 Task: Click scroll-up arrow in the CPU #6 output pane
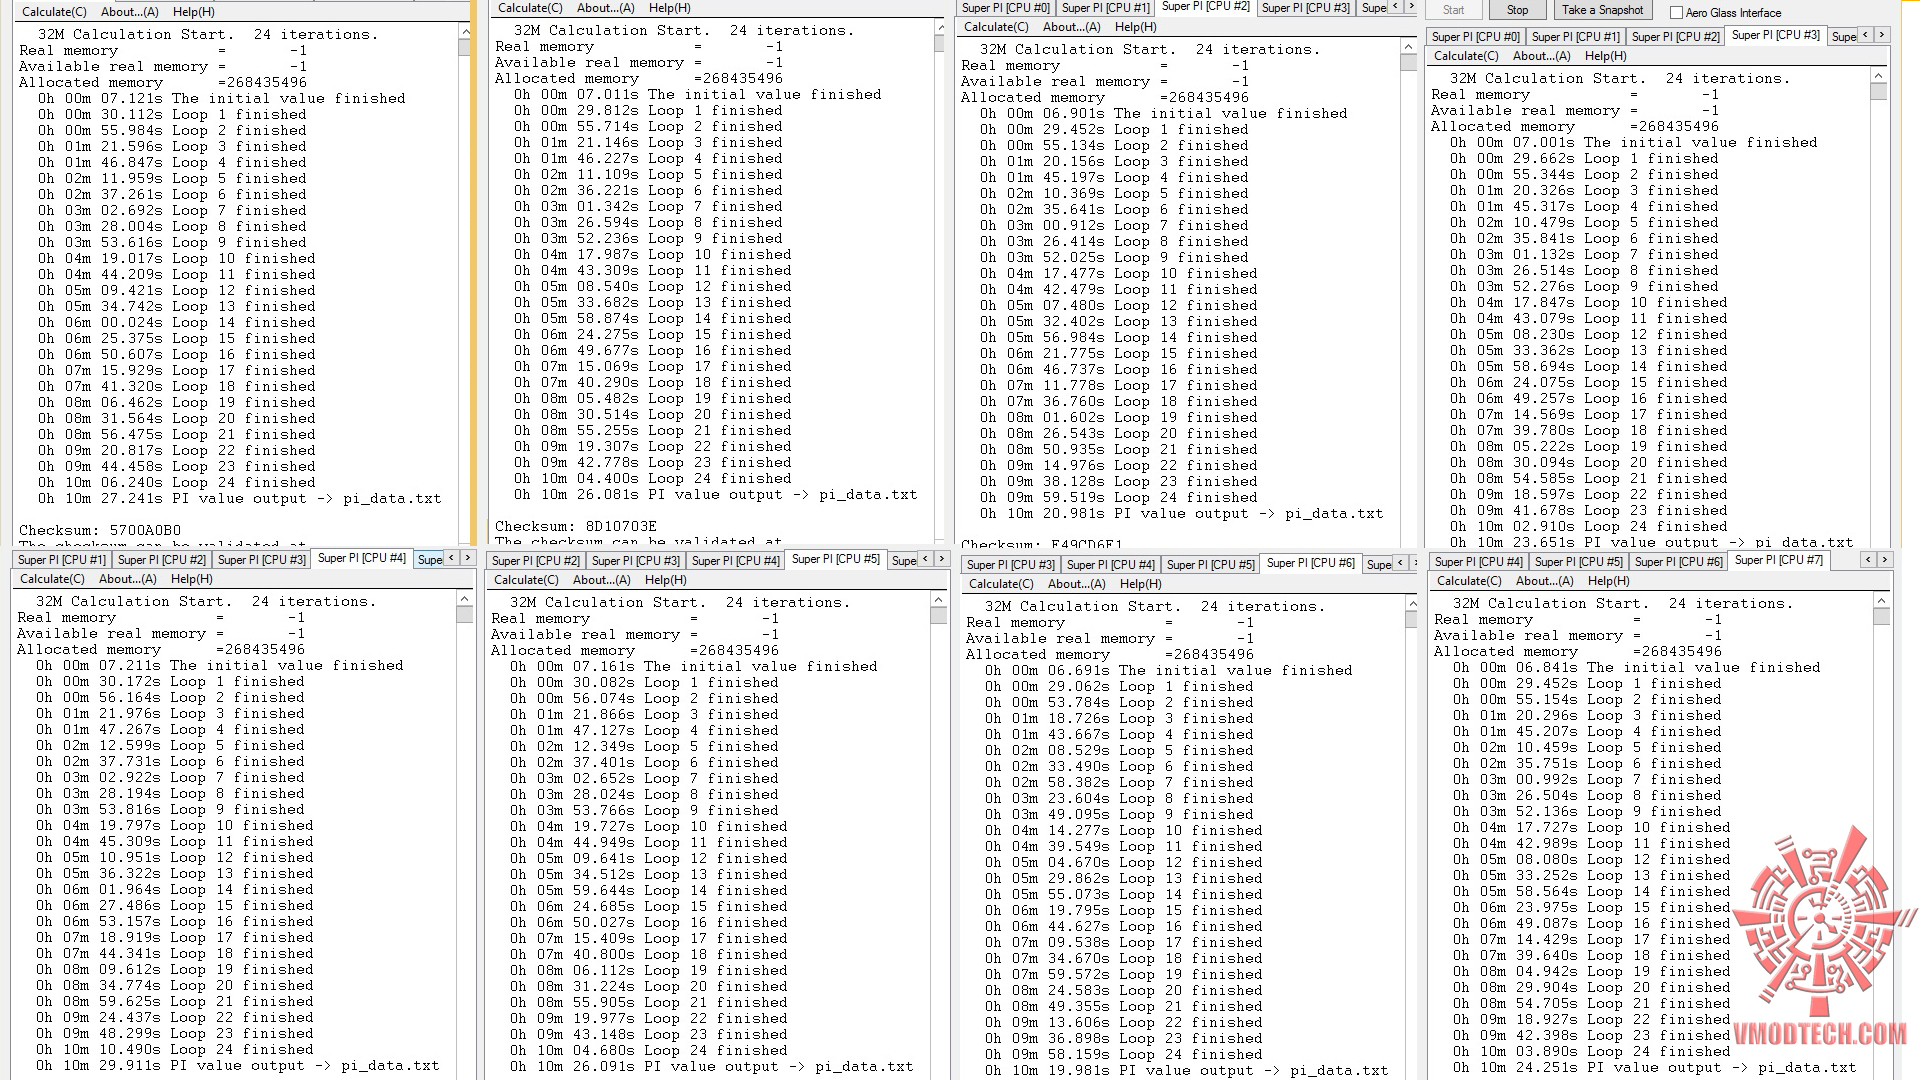[1412, 604]
